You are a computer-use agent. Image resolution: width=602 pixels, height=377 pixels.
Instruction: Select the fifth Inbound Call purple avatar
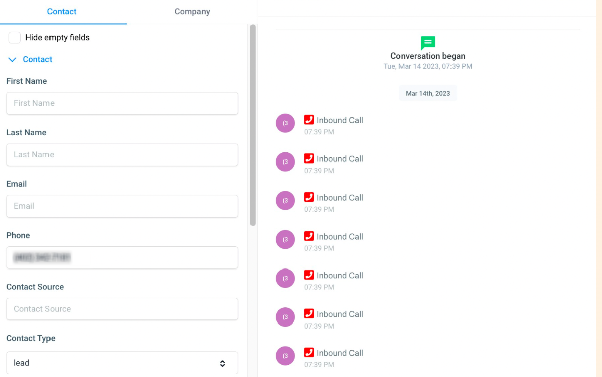285,278
